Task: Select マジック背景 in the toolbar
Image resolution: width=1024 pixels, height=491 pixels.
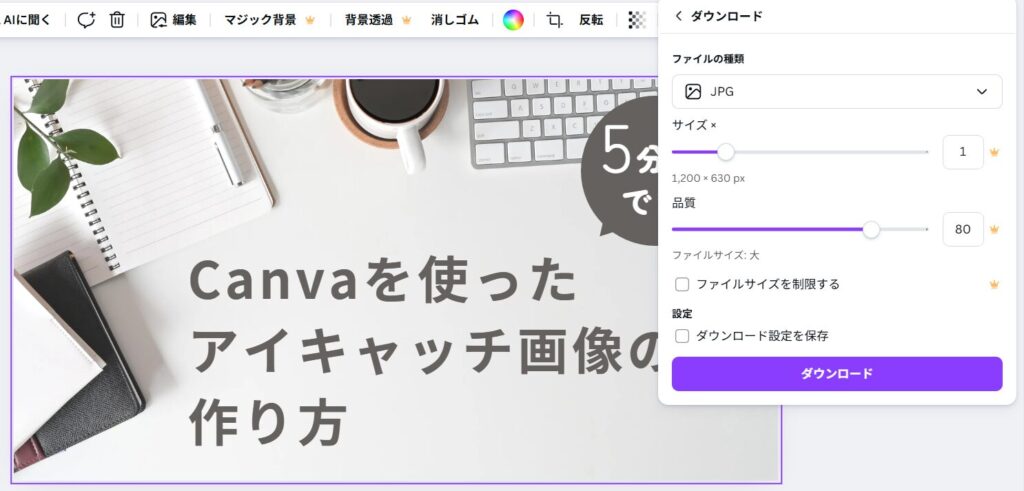Action: [x=269, y=20]
